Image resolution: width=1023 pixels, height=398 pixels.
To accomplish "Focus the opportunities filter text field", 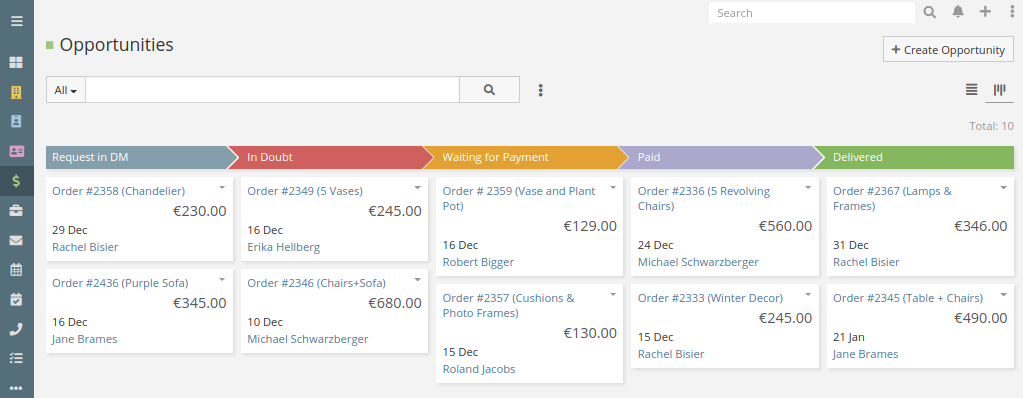I will coord(272,90).
